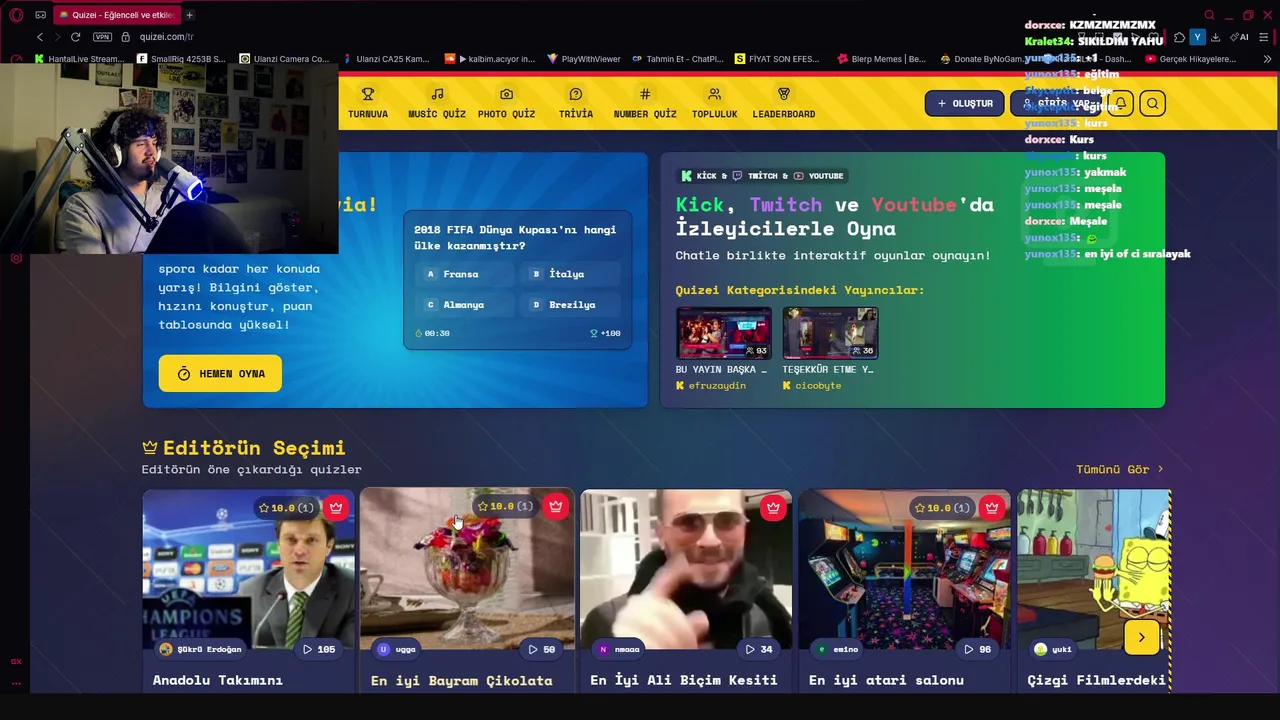This screenshot has width=1280, height=720.
Task: Click the Giriş Yap login button
Action: [1055, 103]
